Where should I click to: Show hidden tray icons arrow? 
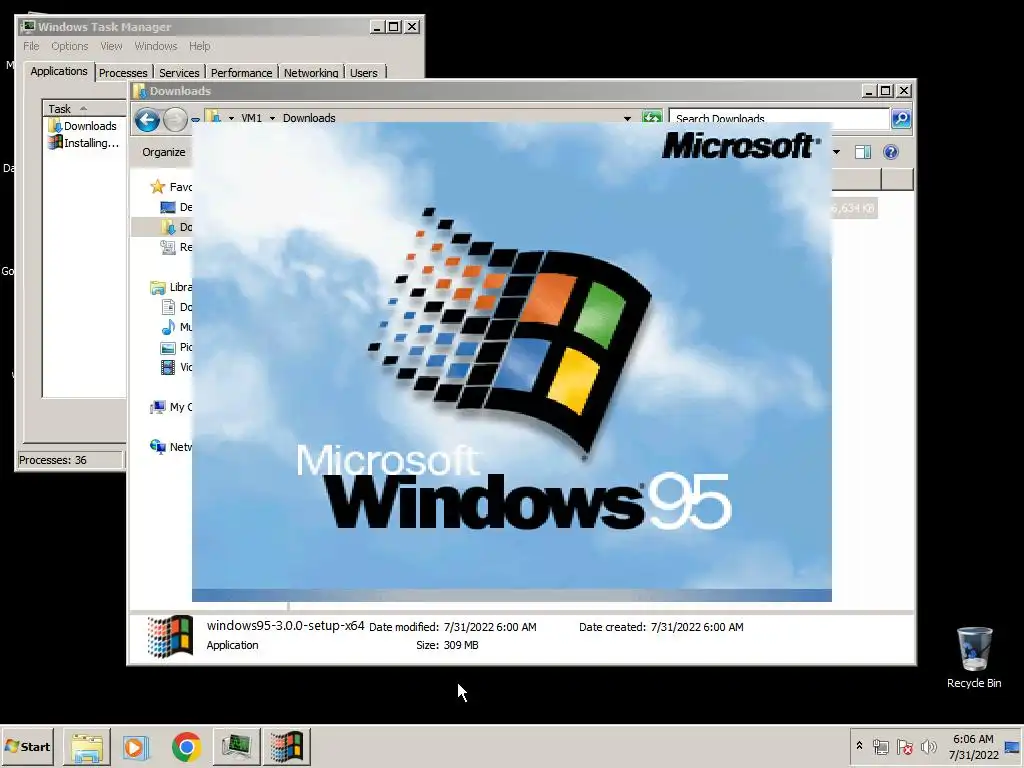(x=859, y=746)
